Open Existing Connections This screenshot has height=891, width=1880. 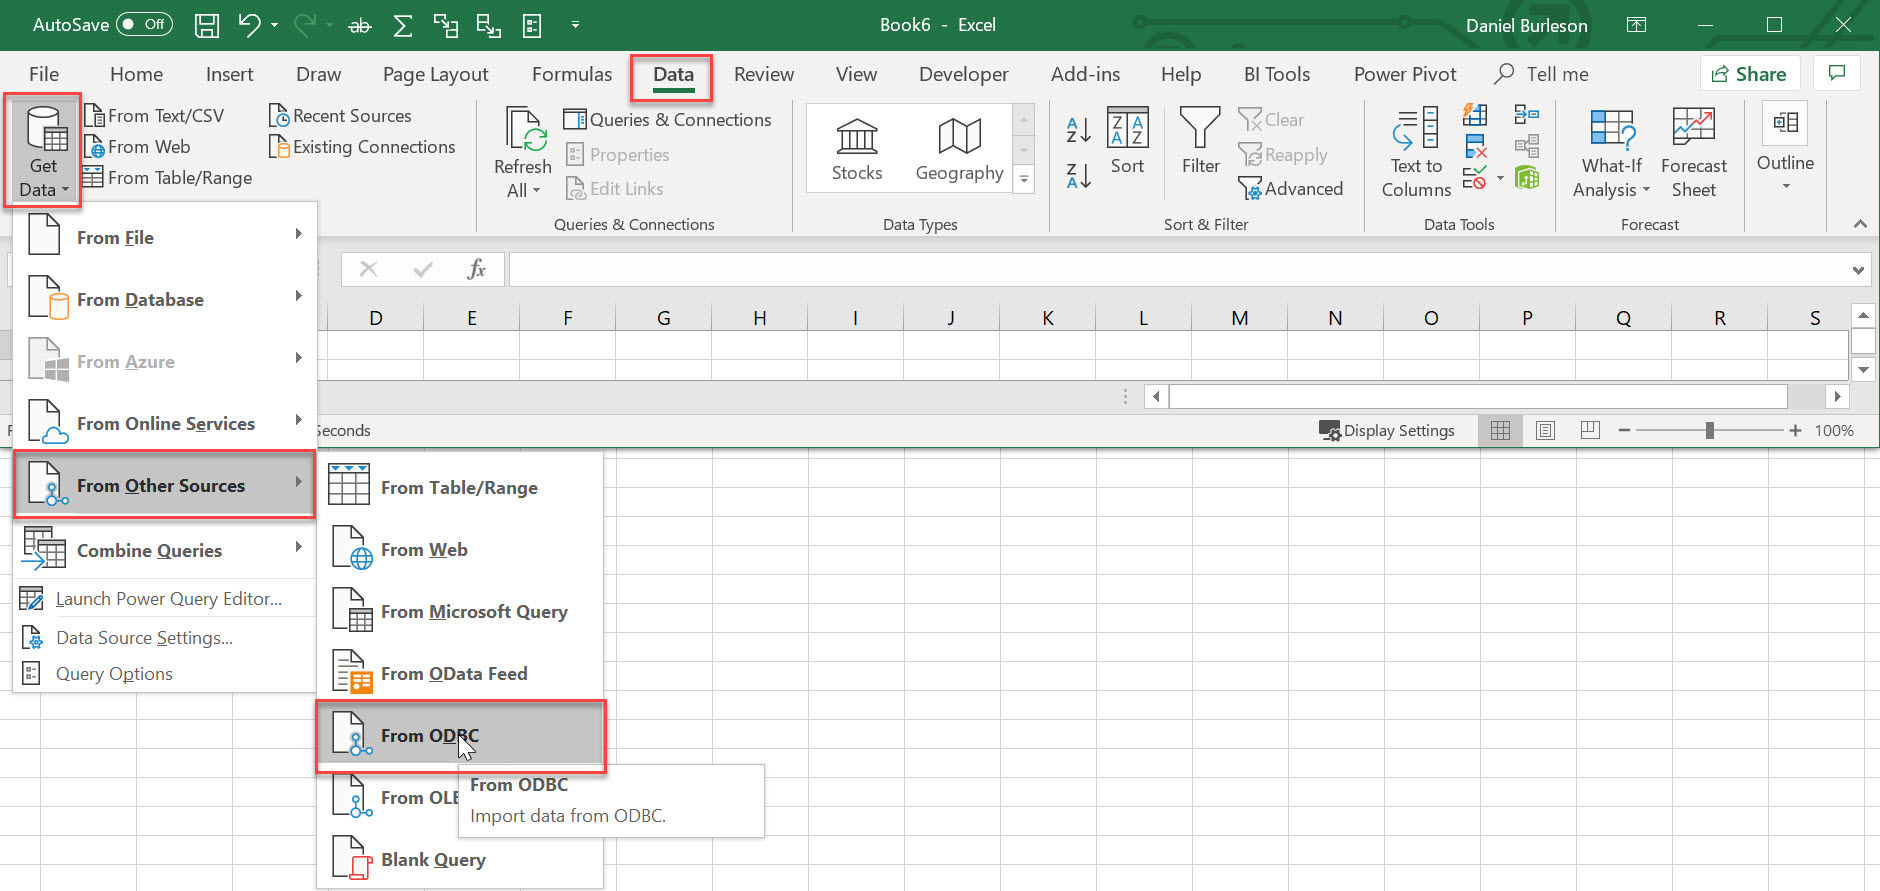pos(363,147)
